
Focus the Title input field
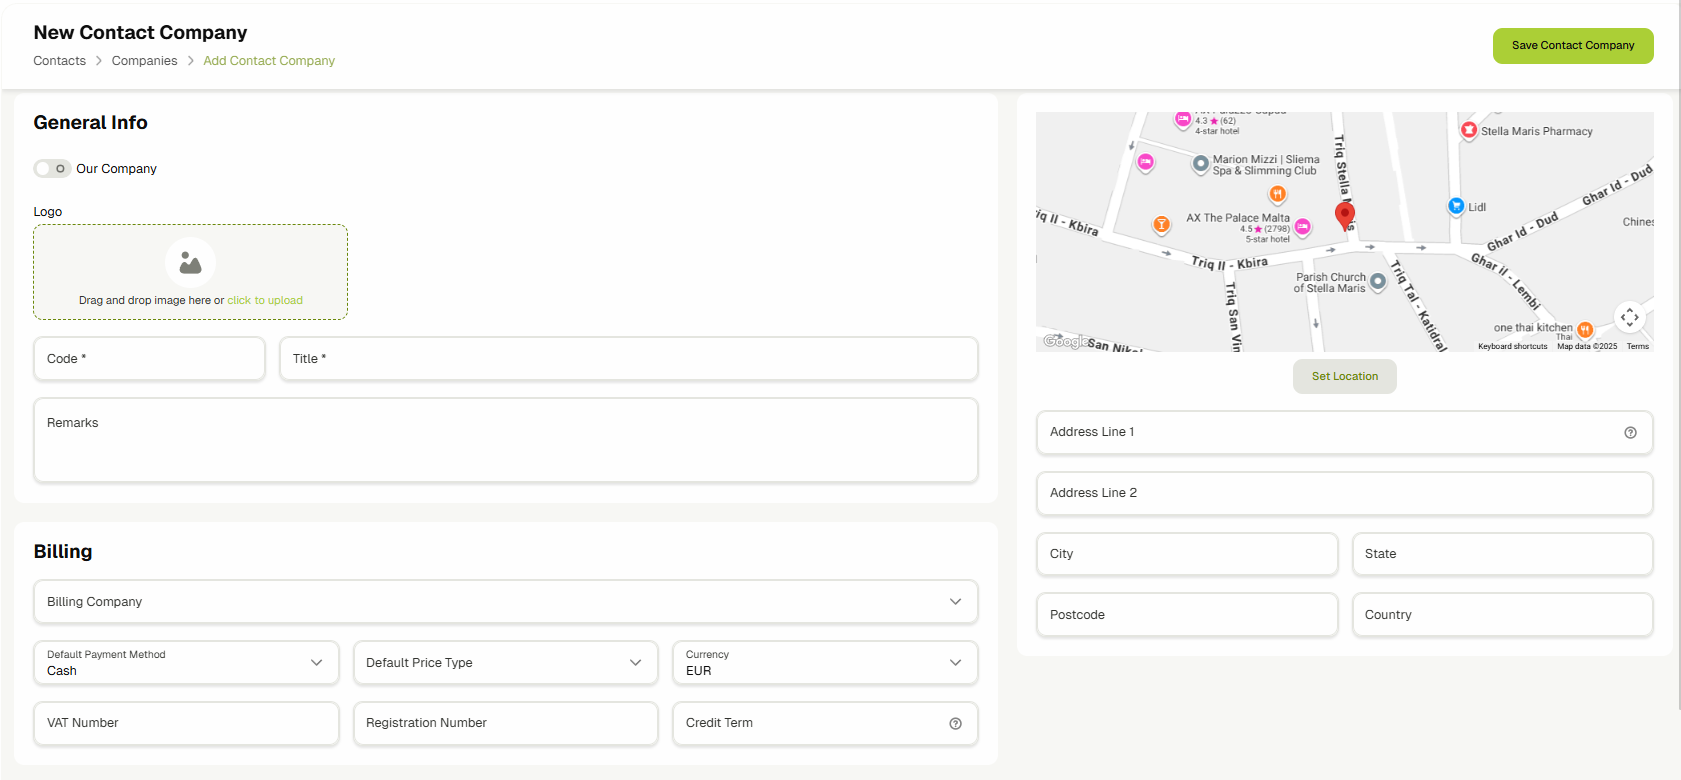pyautogui.click(x=628, y=359)
